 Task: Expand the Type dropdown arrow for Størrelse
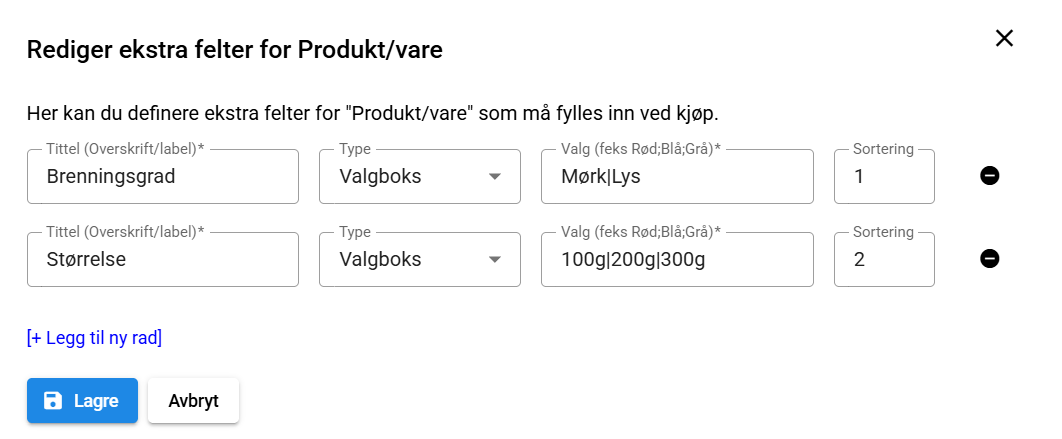pyautogui.click(x=494, y=260)
